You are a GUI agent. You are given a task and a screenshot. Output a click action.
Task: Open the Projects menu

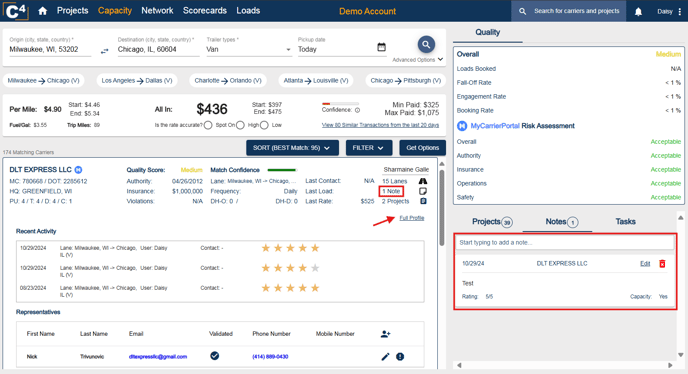(x=72, y=11)
